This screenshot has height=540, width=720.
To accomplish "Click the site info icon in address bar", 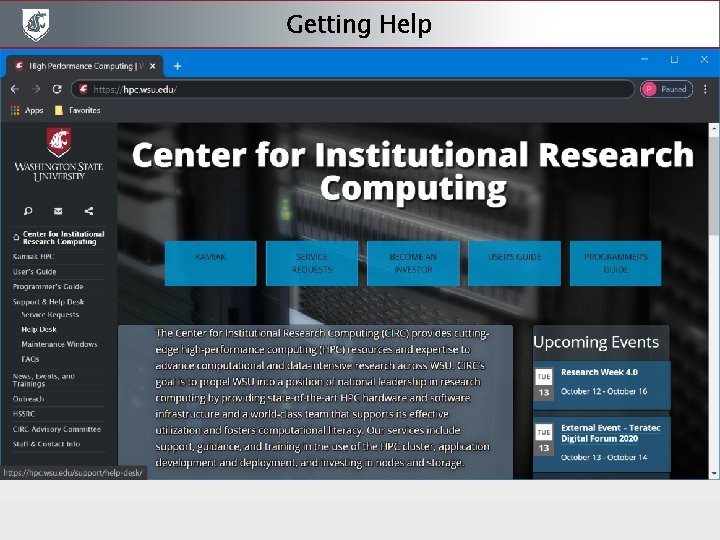I will point(83,89).
